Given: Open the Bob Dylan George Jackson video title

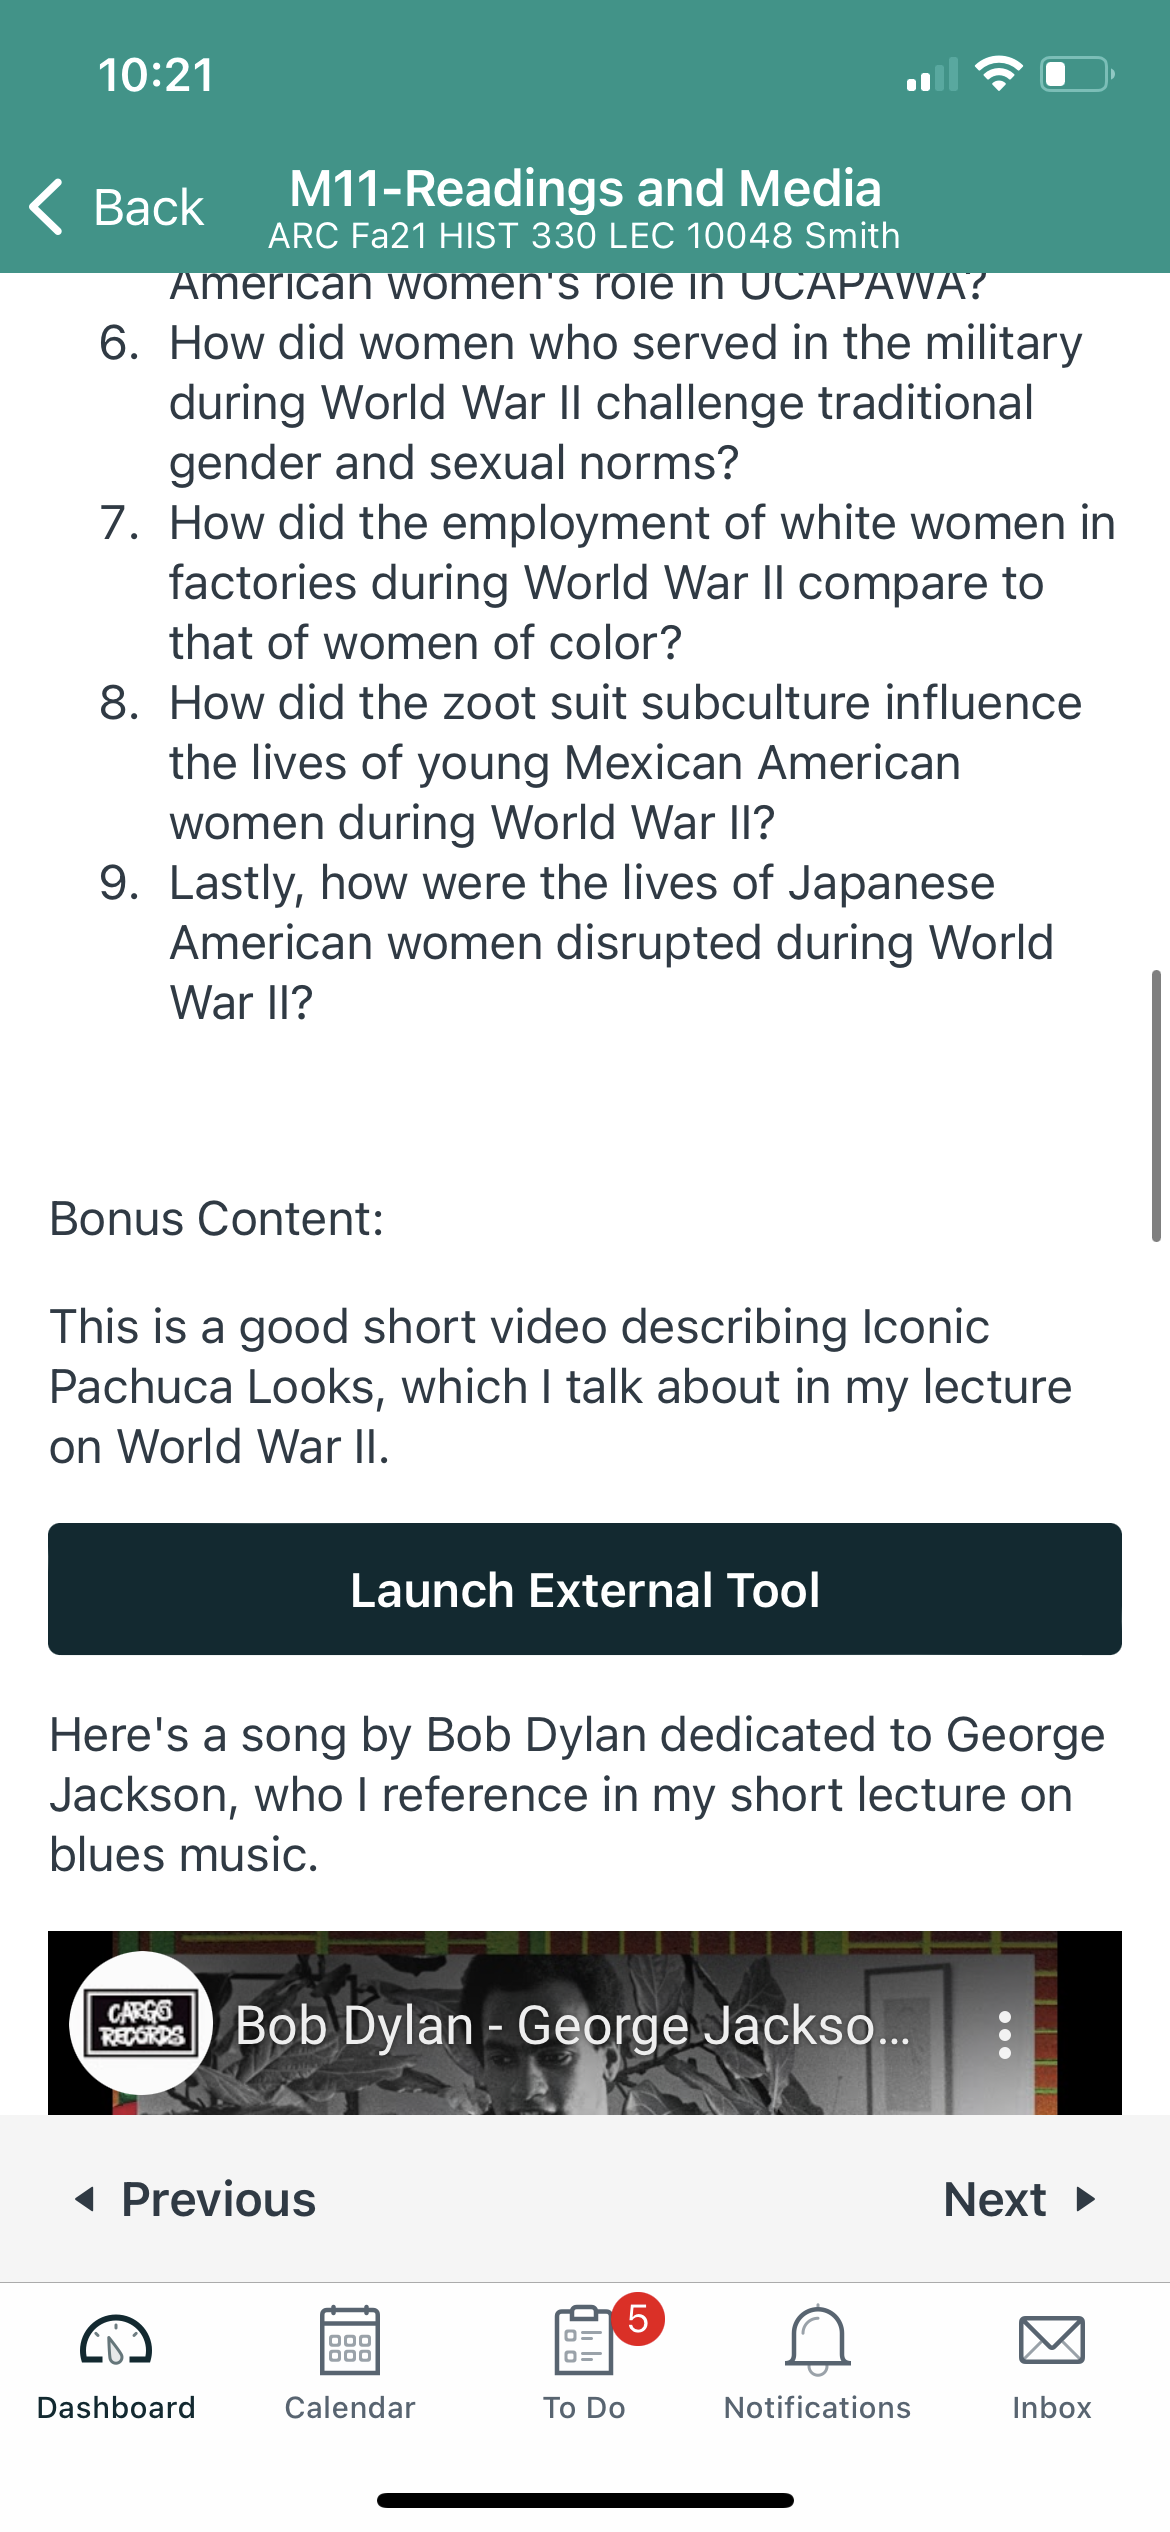Looking at the screenshot, I should (x=572, y=2026).
